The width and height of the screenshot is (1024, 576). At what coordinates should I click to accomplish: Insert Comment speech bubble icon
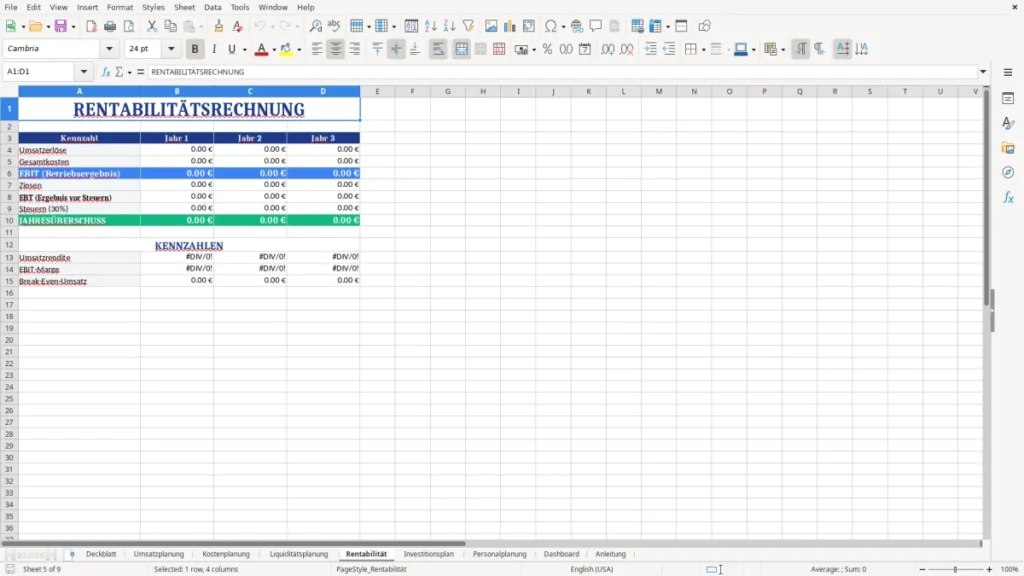596,26
